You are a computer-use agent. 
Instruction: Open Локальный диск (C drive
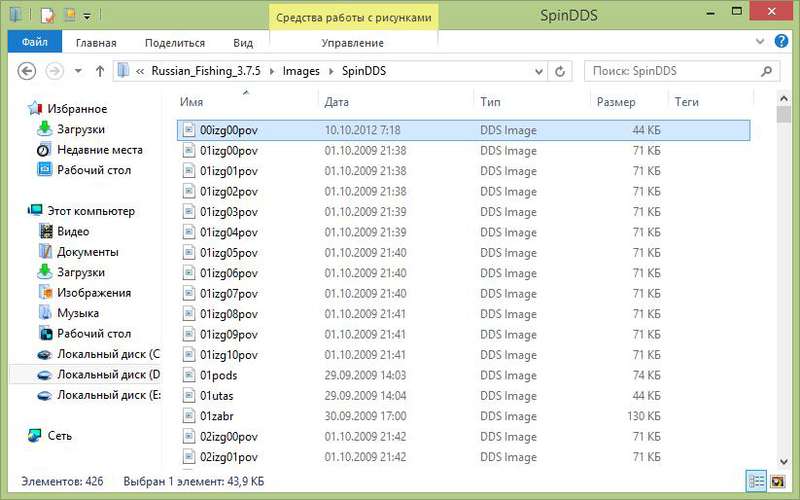pyautogui.click(x=108, y=354)
